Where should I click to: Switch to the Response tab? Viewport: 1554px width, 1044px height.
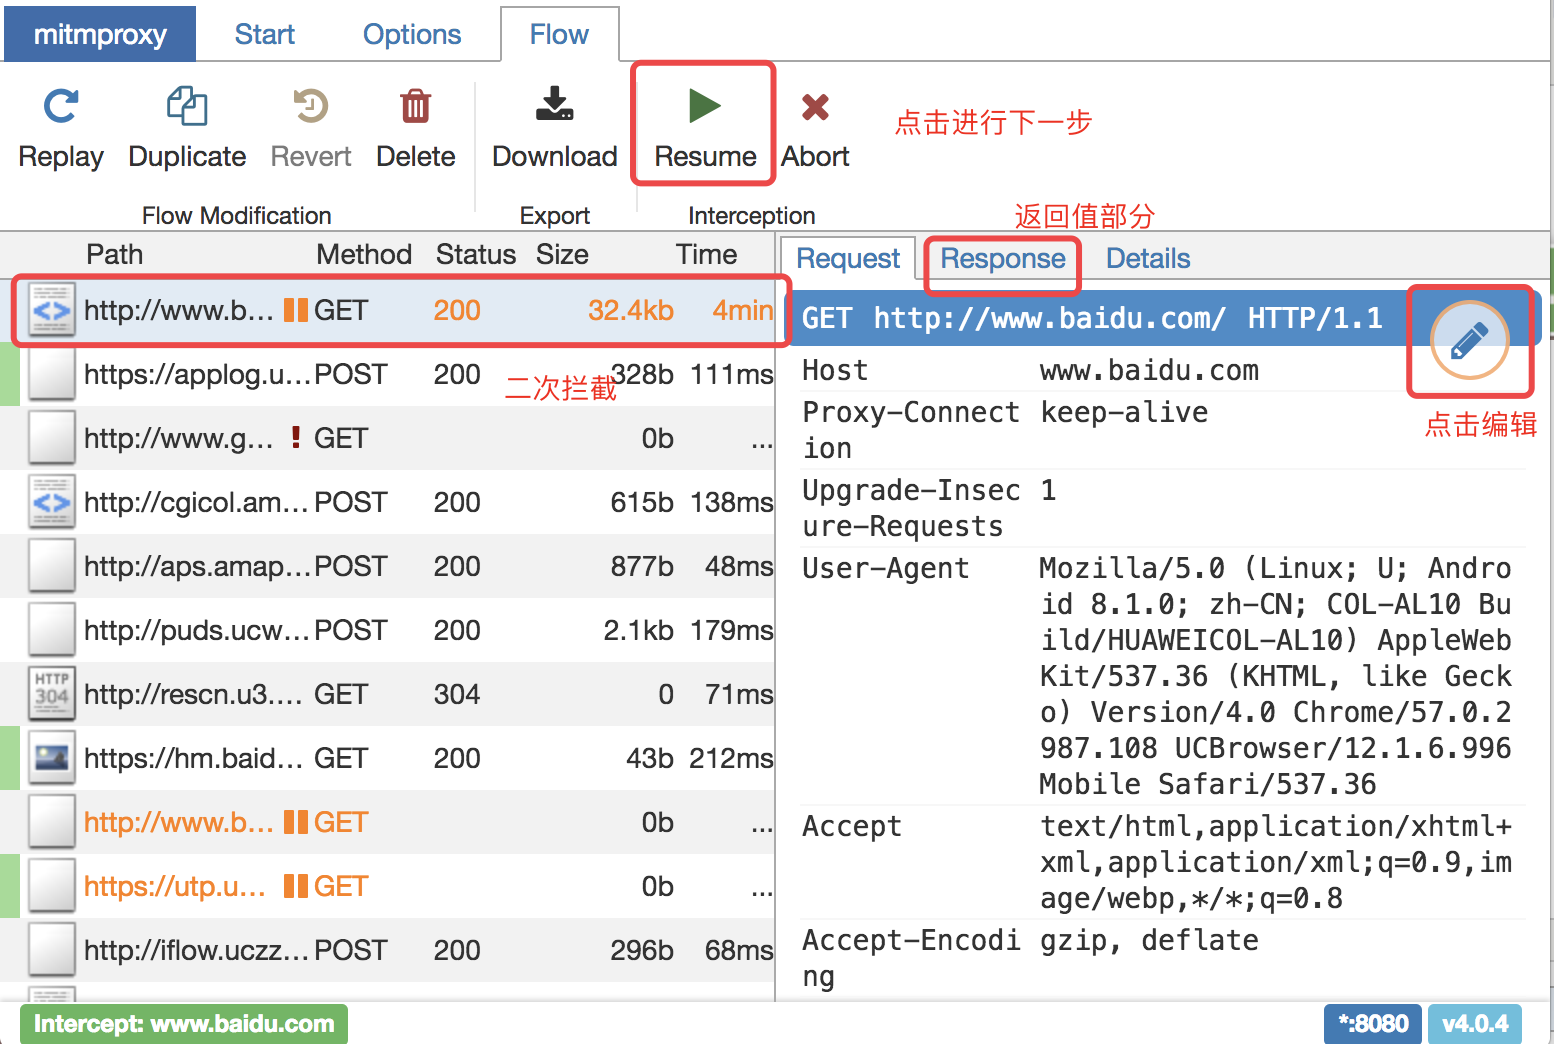coord(1001,258)
